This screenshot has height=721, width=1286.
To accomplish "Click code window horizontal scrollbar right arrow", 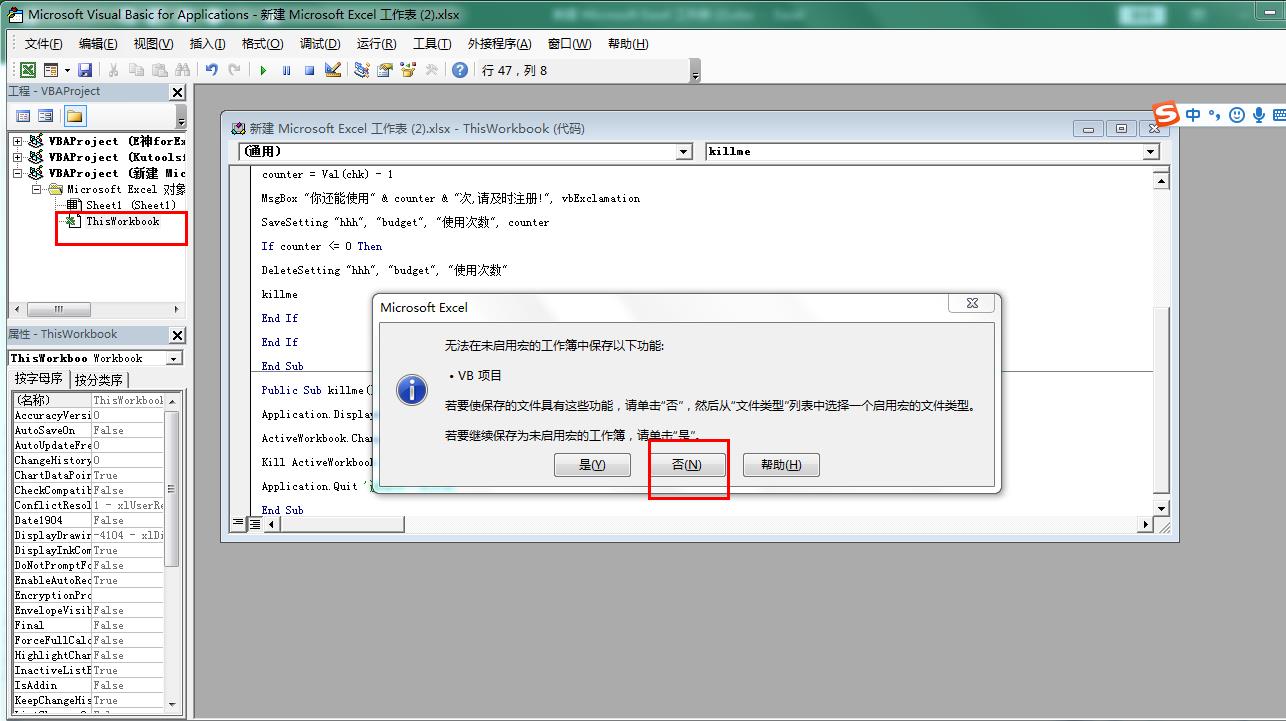I will click(1146, 524).
